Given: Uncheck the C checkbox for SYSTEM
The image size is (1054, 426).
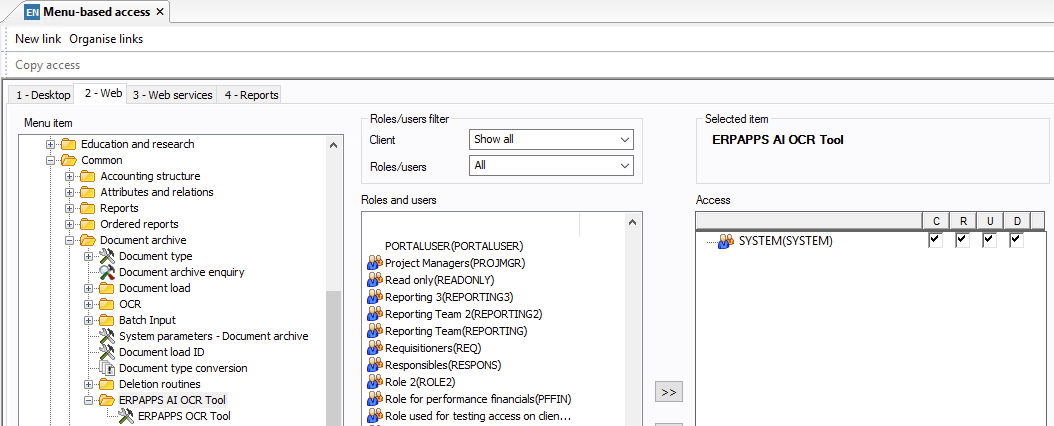Looking at the screenshot, I should tap(935, 240).
